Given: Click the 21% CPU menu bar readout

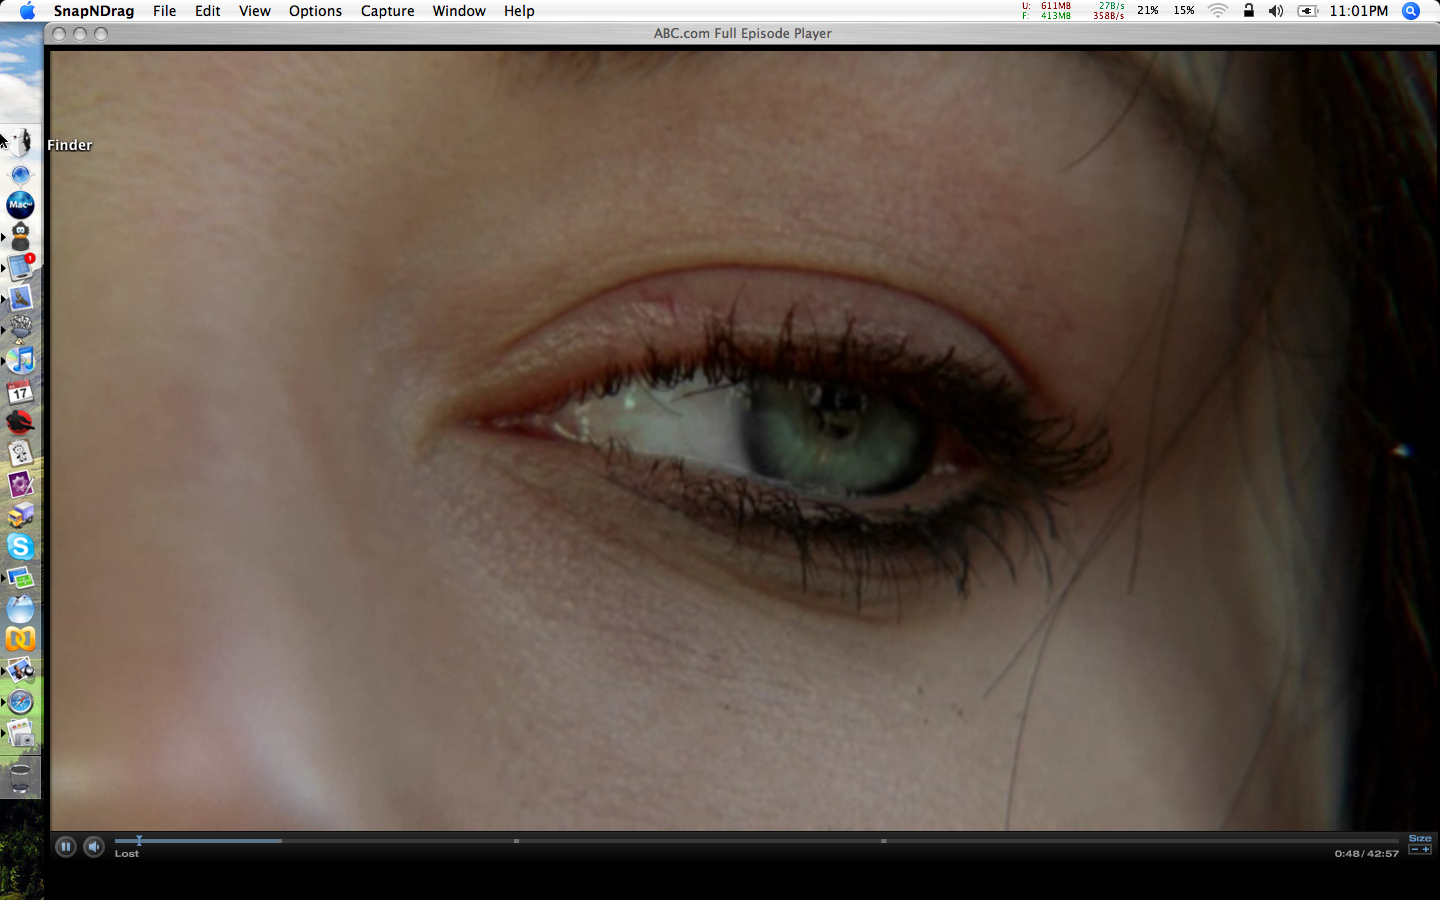Looking at the screenshot, I should (1148, 11).
